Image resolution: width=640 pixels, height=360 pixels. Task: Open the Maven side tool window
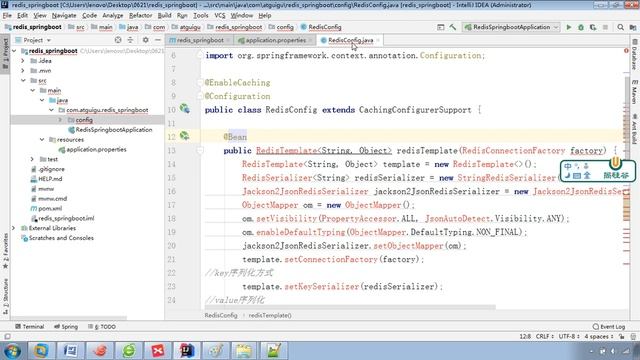pos(635,92)
